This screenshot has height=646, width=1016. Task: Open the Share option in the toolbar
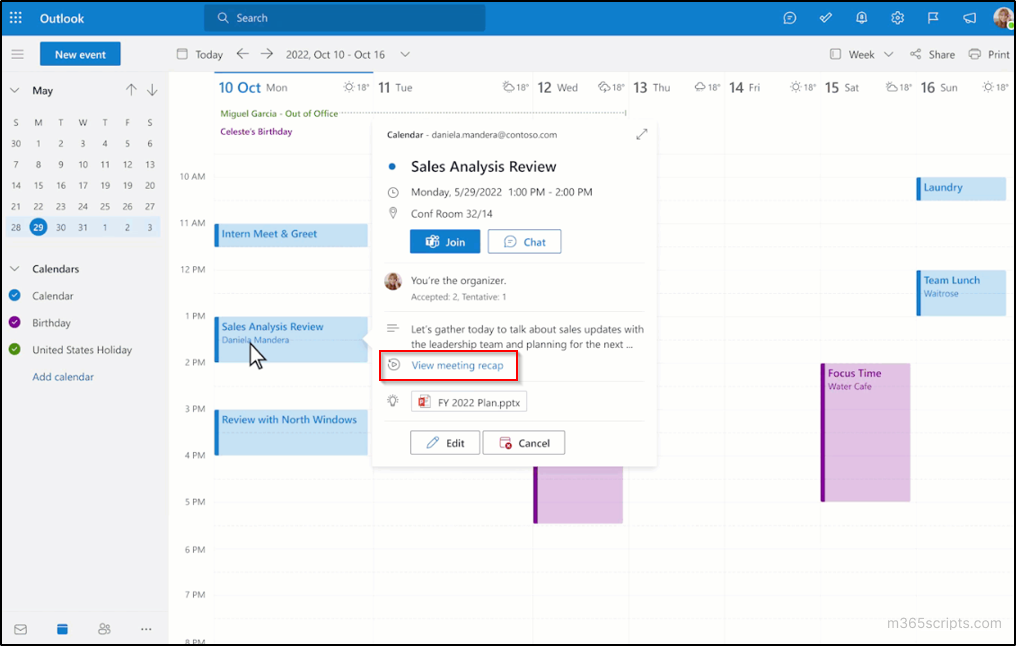[932, 54]
